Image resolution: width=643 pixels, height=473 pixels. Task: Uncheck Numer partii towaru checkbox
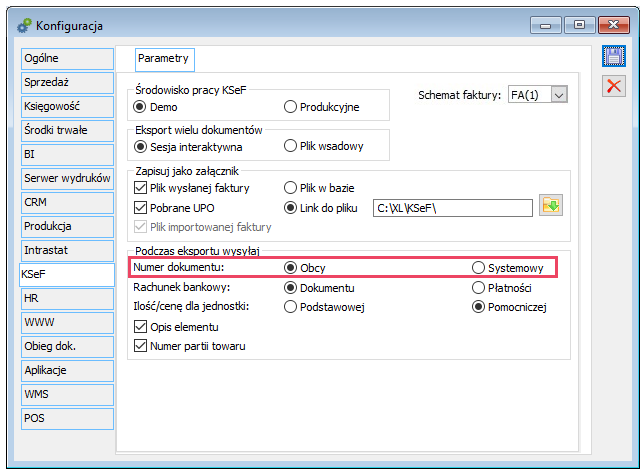[x=140, y=345]
